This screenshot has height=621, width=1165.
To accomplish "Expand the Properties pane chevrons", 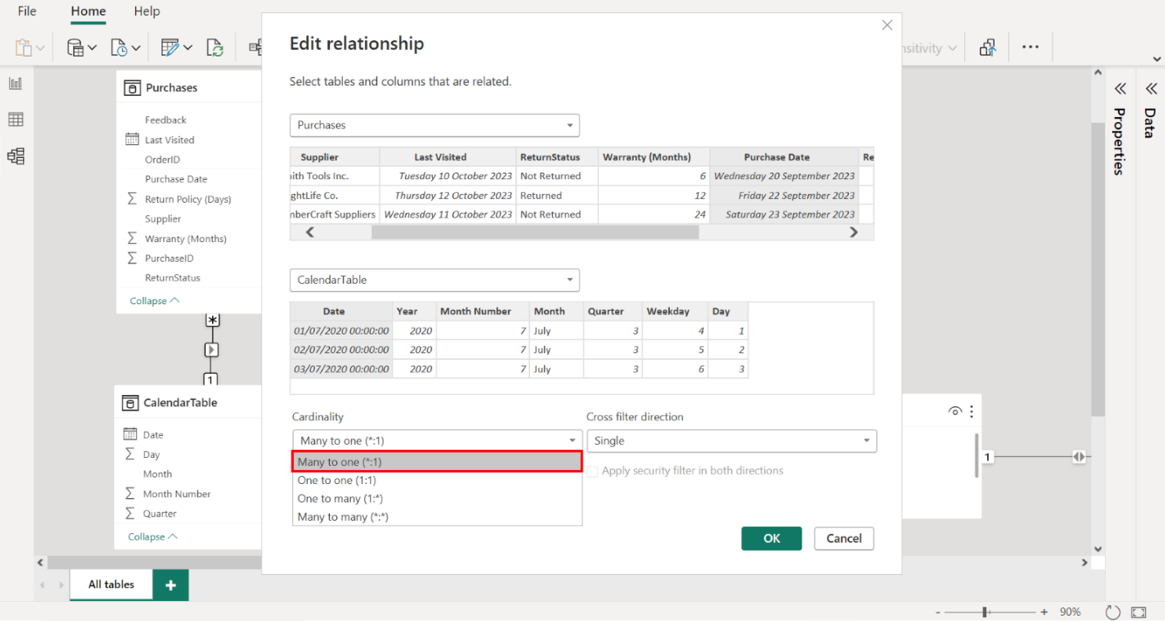I will pos(1121,89).
